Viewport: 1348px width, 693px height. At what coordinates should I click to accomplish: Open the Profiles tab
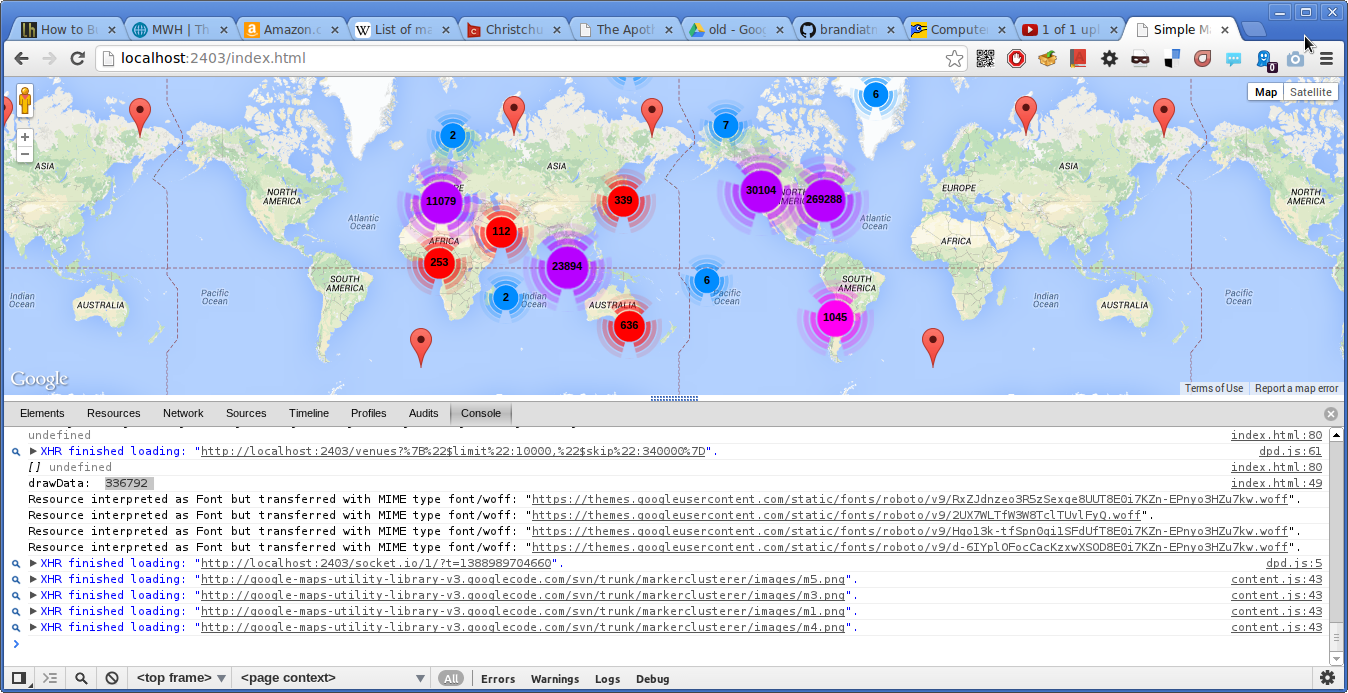(369, 413)
